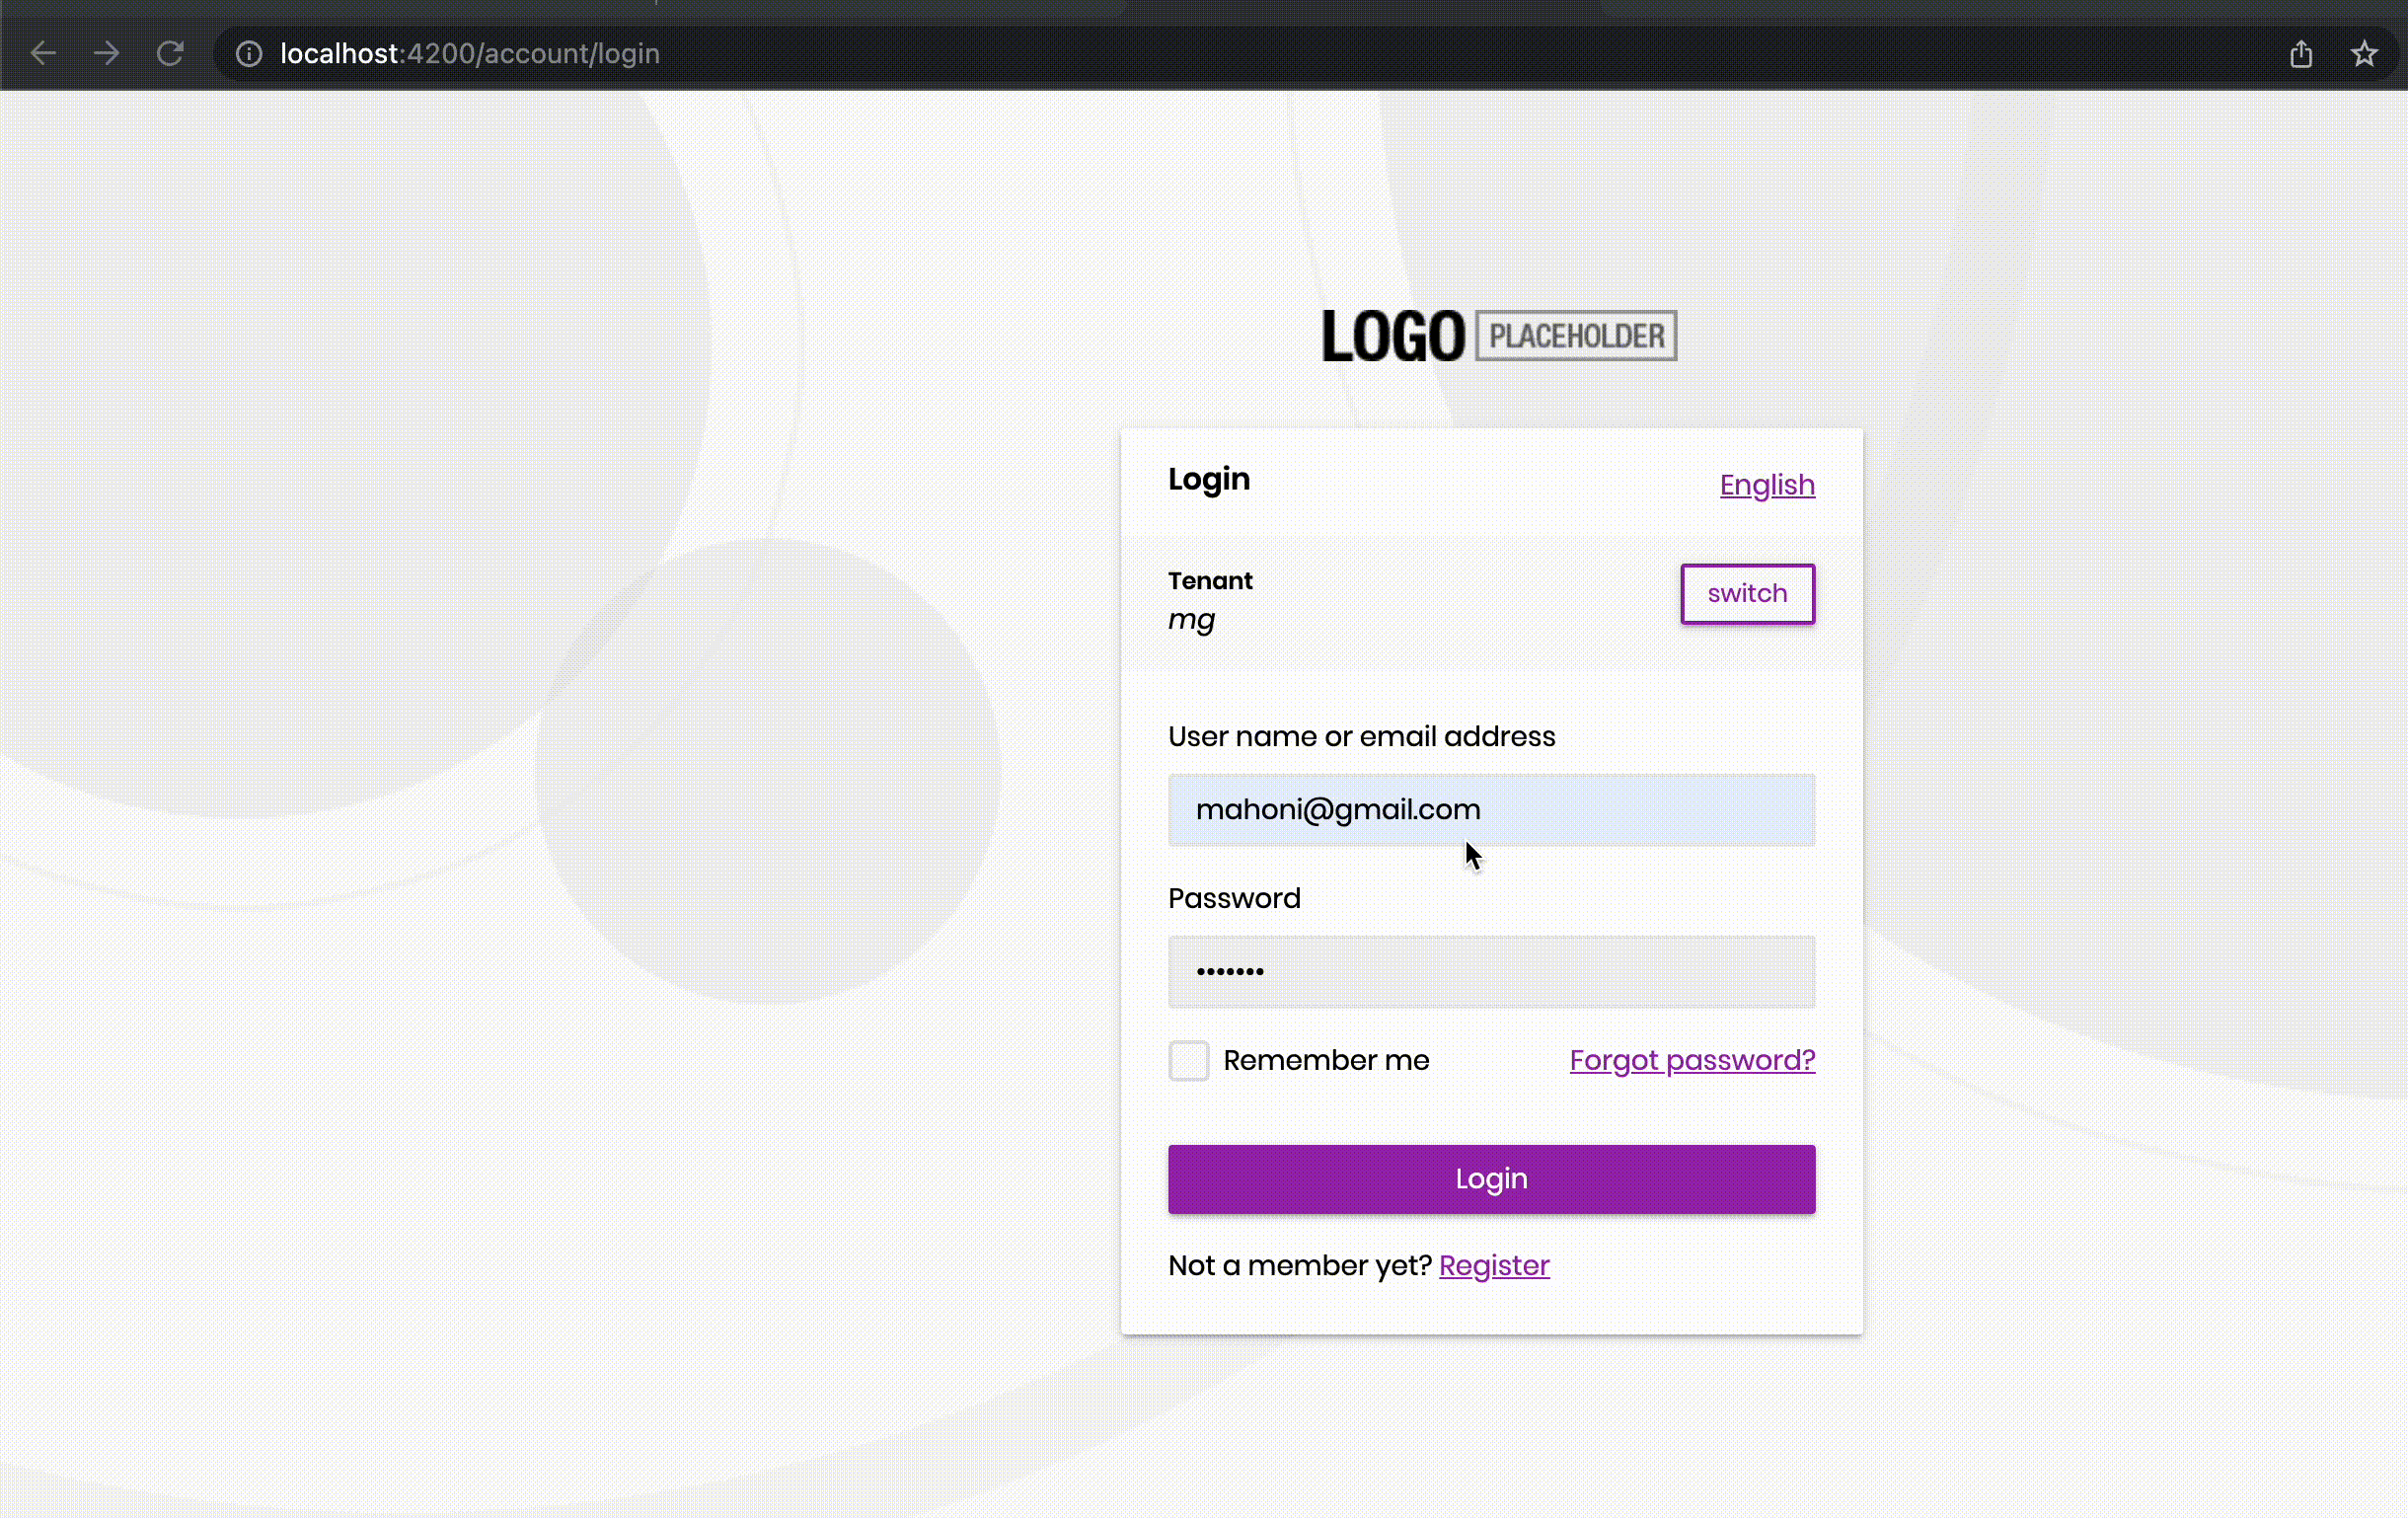Open the Forgot password link
The height and width of the screenshot is (1518, 2408).
pyautogui.click(x=1691, y=1060)
